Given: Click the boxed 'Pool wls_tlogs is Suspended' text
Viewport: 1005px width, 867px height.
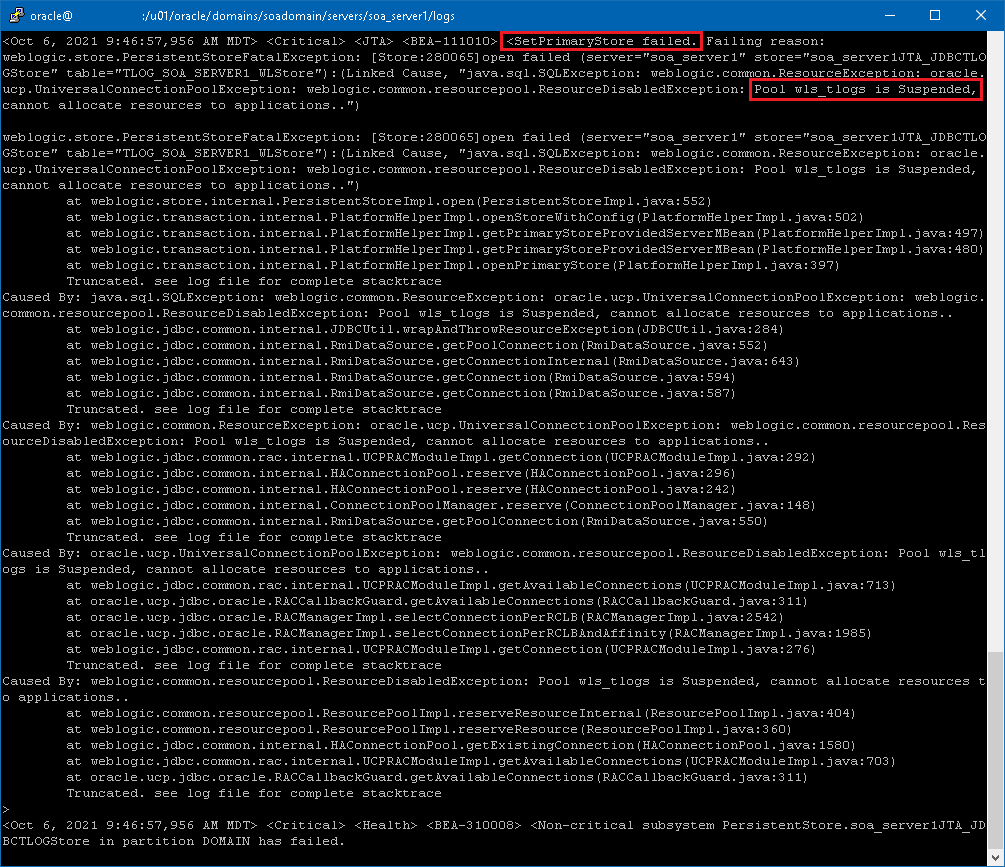Looking at the screenshot, I should pyautogui.click(x=866, y=89).
